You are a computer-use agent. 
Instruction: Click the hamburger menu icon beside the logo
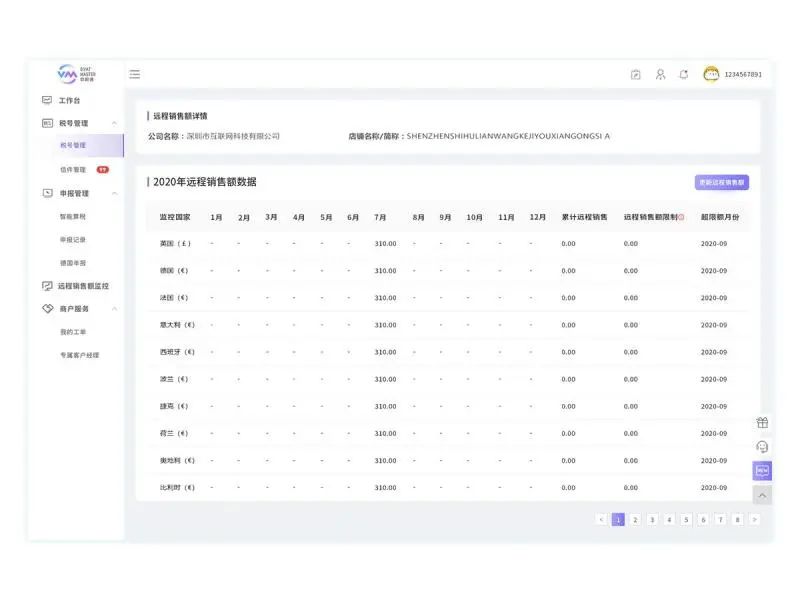click(x=134, y=73)
